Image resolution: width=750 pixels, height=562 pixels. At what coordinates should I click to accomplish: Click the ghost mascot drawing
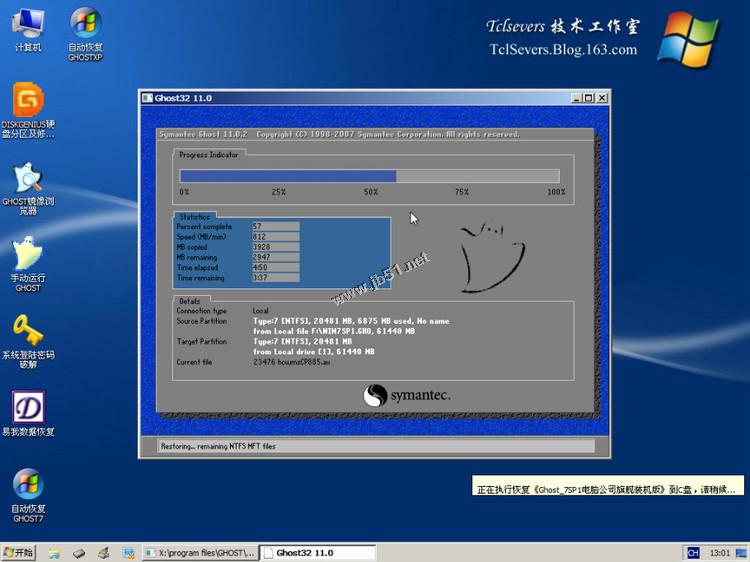[x=492, y=256]
